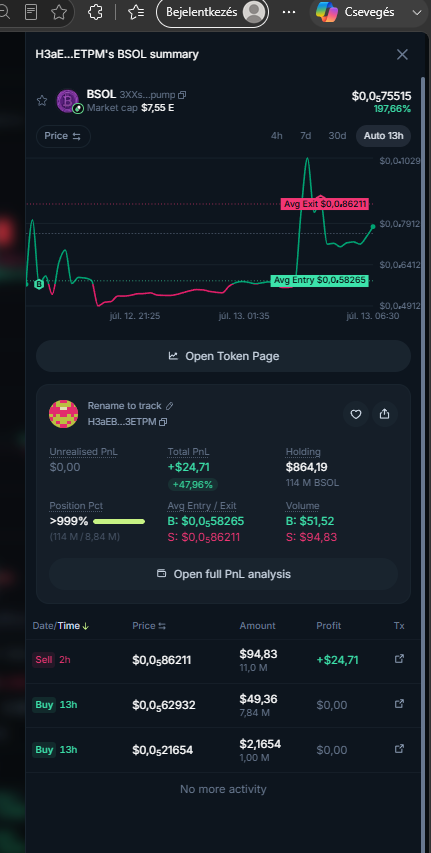The height and width of the screenshot is (853, 431).
Task: Click the Total PnL +47,96% badge
Action: pos(193,484)
